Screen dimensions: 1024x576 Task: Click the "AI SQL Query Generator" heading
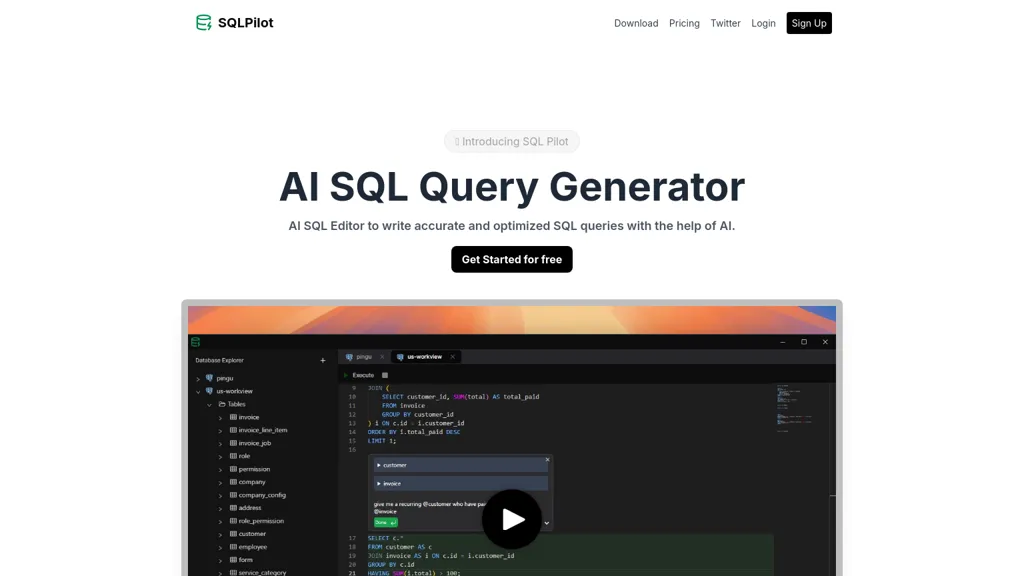pos(512,187)
